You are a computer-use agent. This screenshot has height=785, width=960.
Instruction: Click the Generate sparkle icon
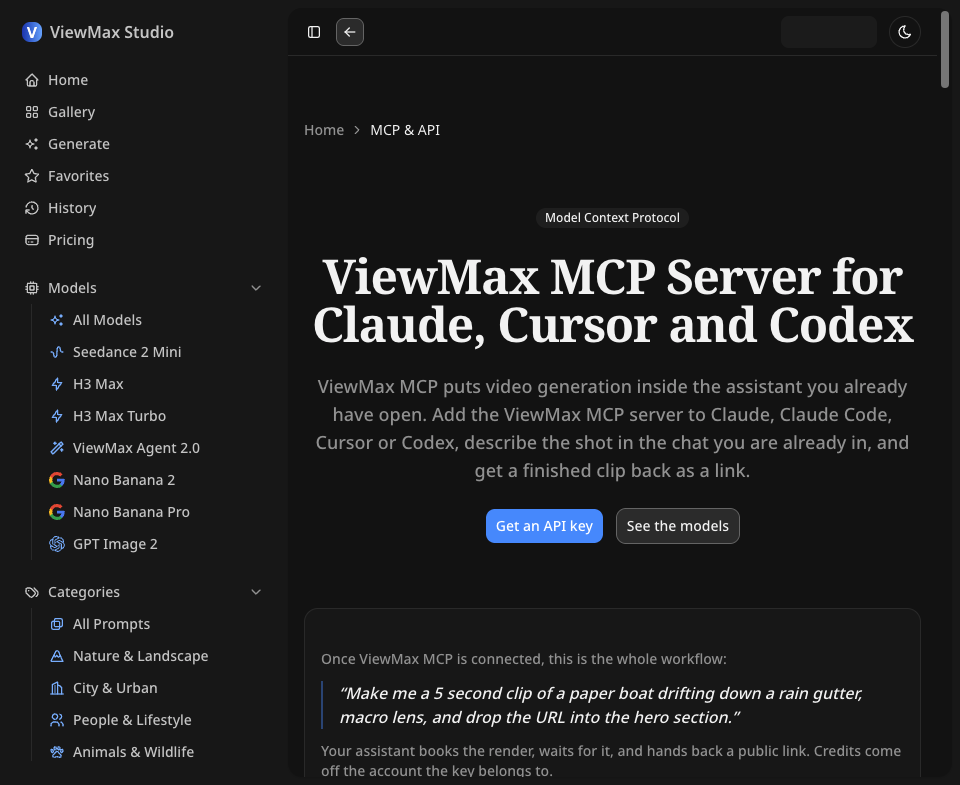tap(32, 144)
